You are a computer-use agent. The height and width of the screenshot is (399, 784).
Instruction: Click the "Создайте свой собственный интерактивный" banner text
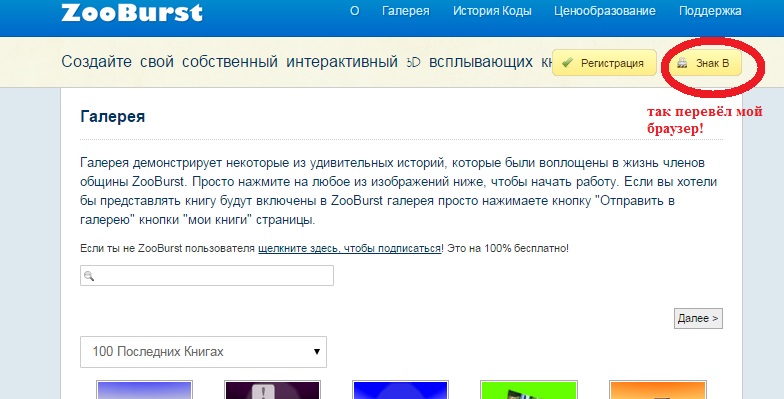point(230,62)
